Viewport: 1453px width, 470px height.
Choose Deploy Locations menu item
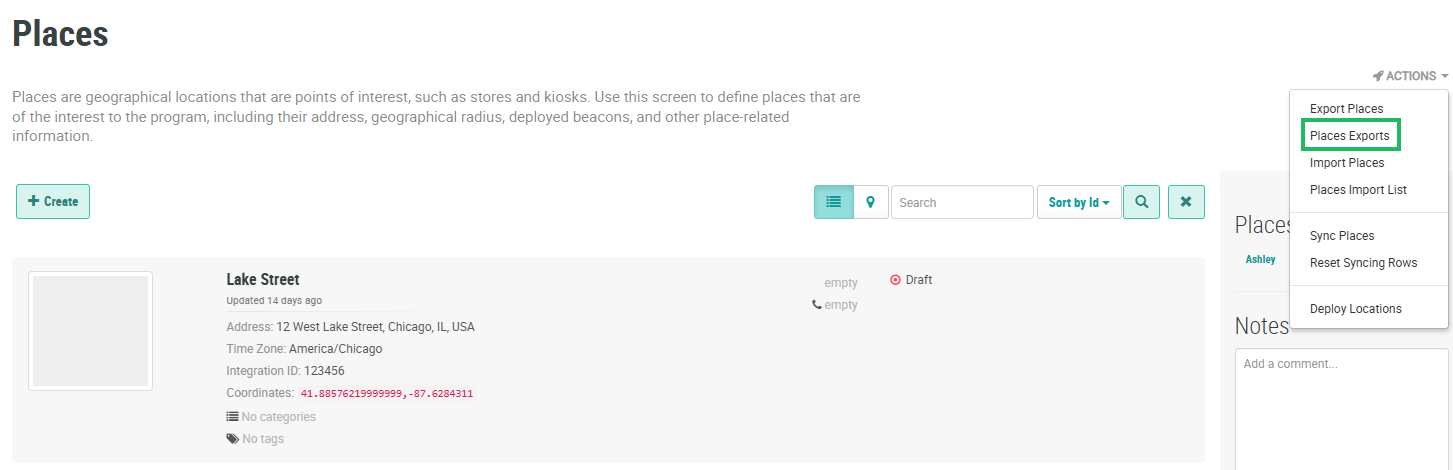coord(1355,309)
